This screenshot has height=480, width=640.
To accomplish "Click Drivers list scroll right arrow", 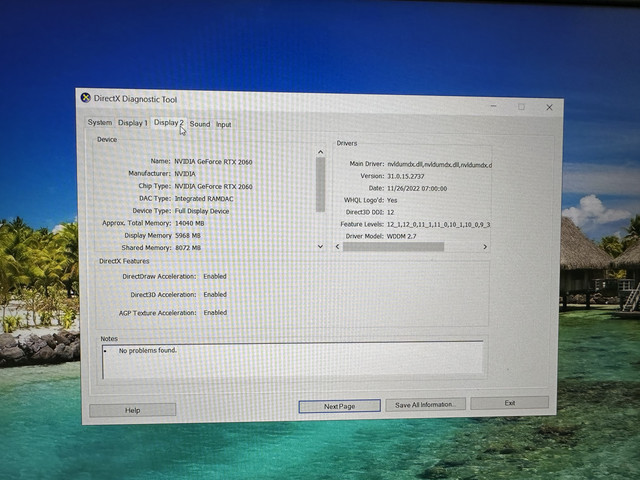I will [x=485, y=247].
